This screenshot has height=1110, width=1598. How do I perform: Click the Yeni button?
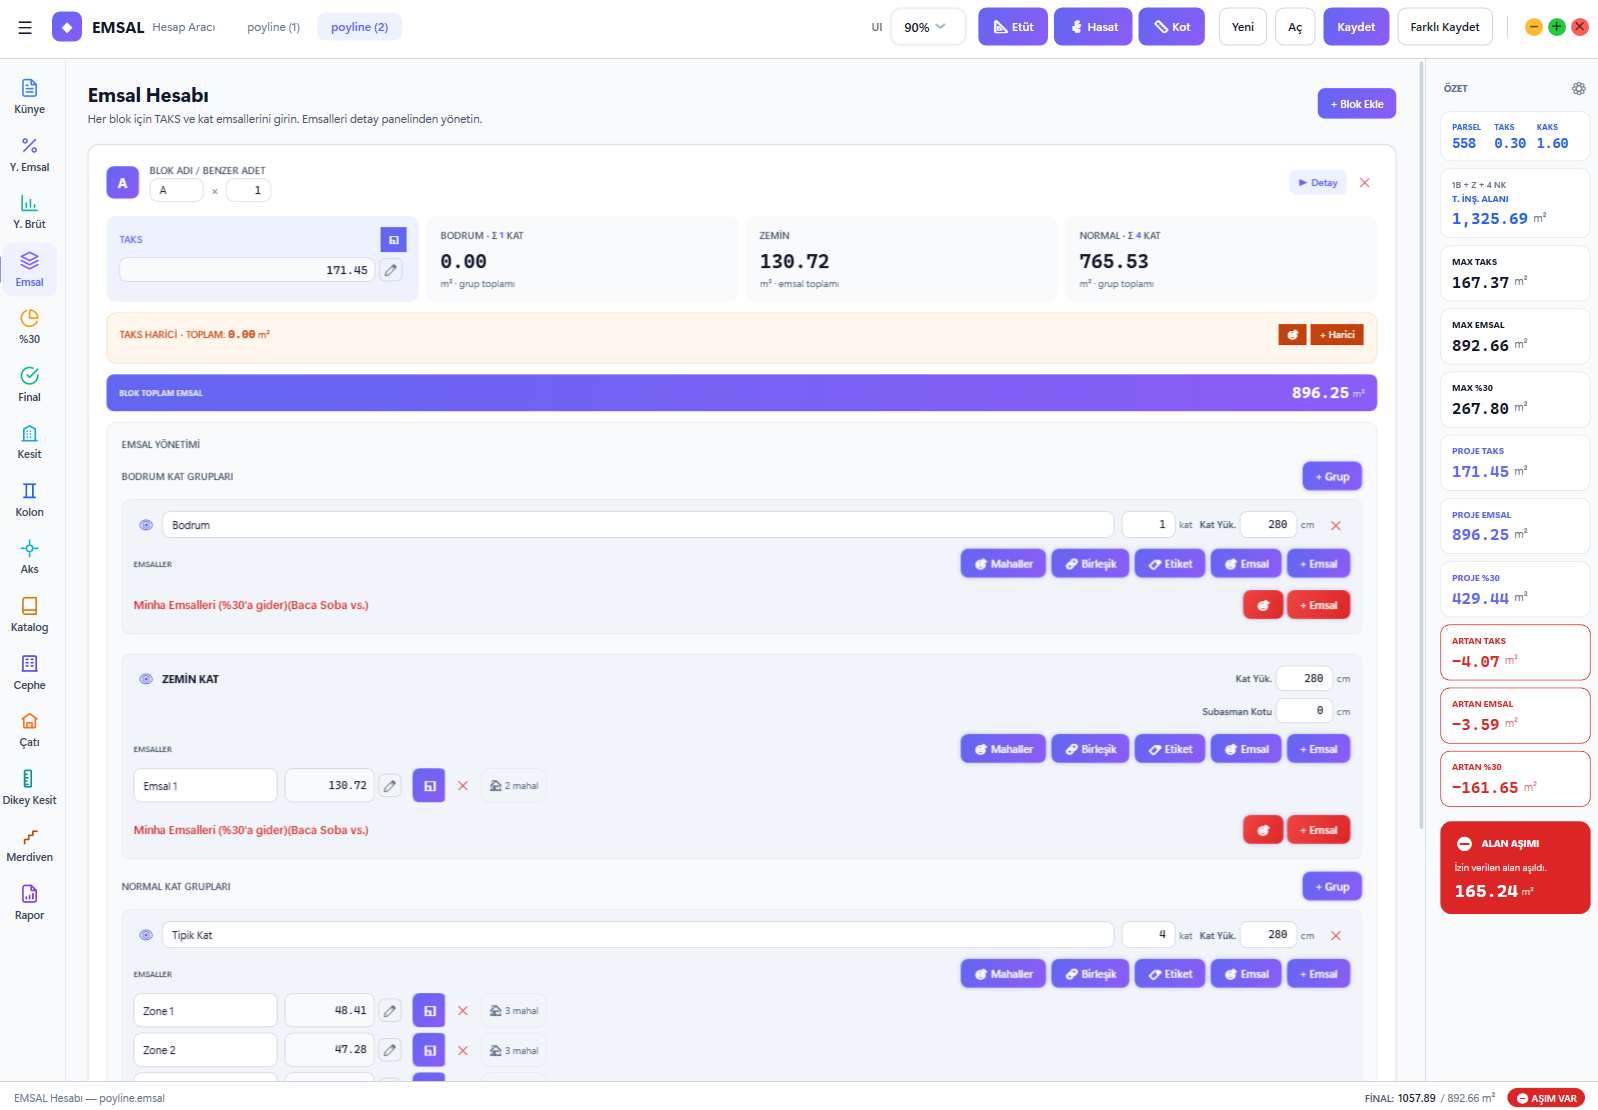click(x=1243, y=27)
